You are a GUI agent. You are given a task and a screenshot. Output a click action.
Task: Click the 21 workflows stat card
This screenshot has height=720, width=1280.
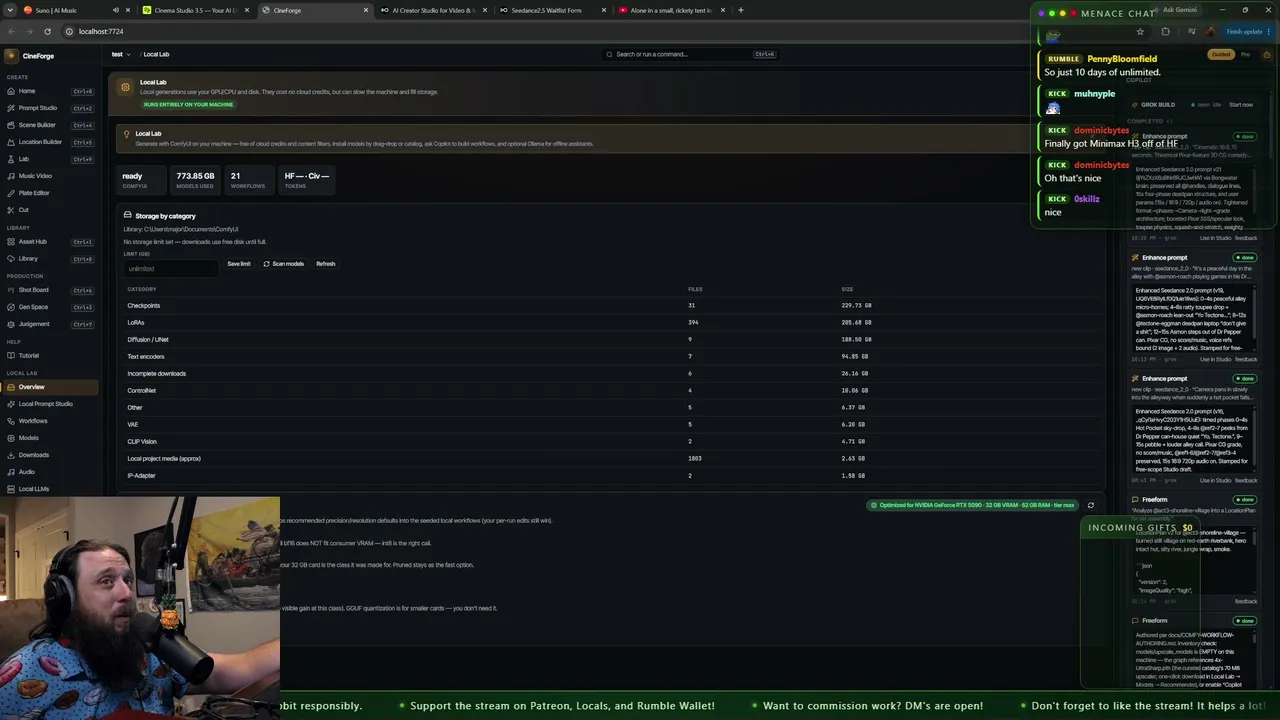(248, 180)
